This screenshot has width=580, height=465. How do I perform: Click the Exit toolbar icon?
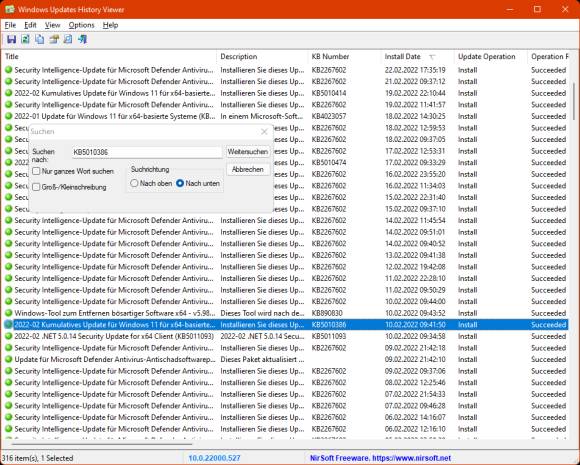pyautogui.click(x=82, y=39)
